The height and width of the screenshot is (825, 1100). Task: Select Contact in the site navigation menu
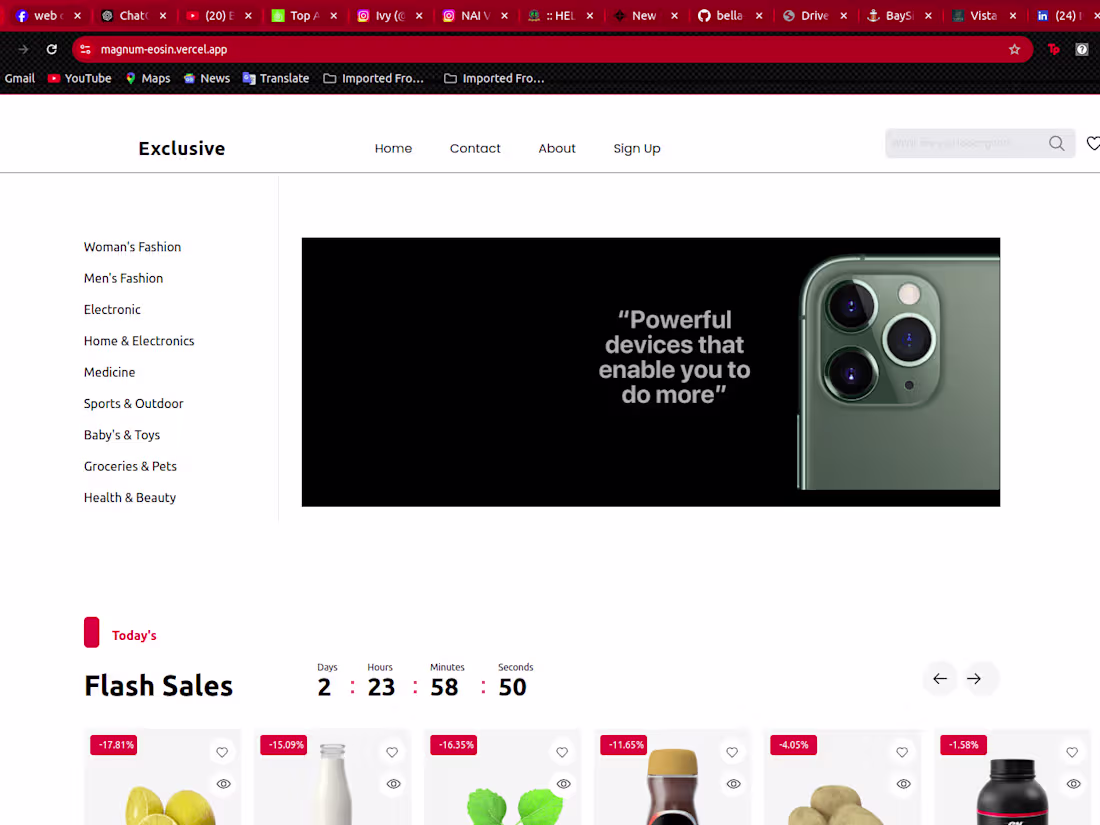(x=475, y=148)
